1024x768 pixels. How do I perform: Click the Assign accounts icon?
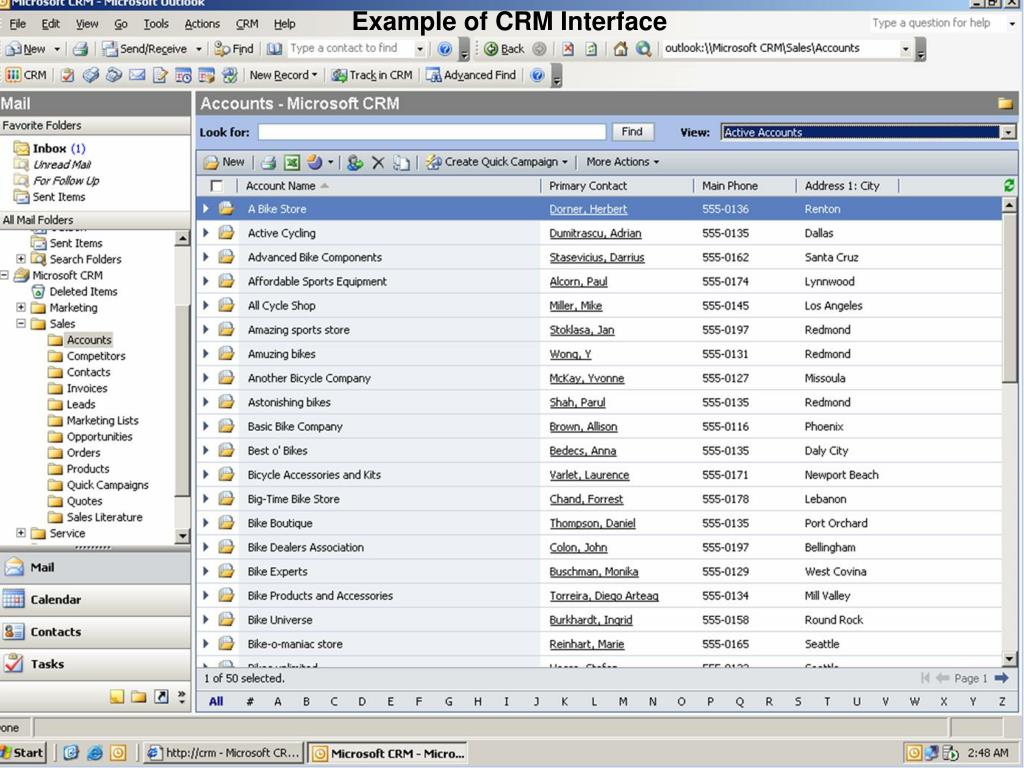[355, 162]
